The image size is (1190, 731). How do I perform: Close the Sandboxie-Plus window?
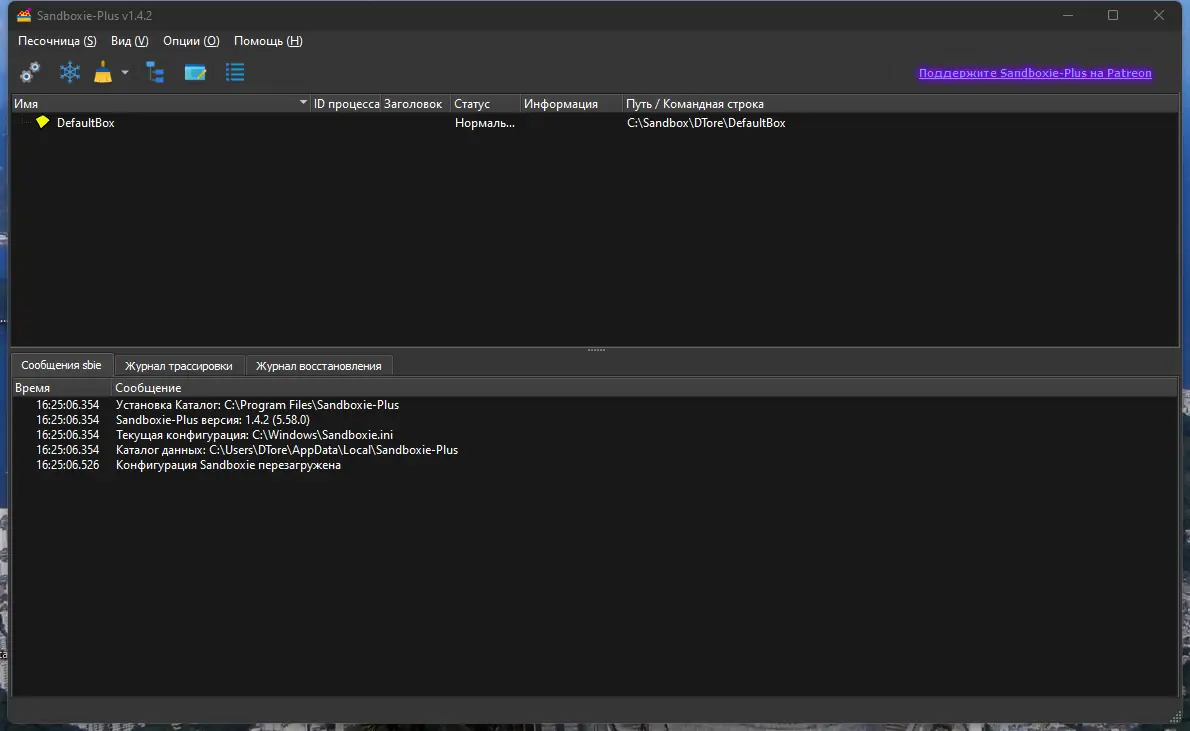(x=1159, y=15)
